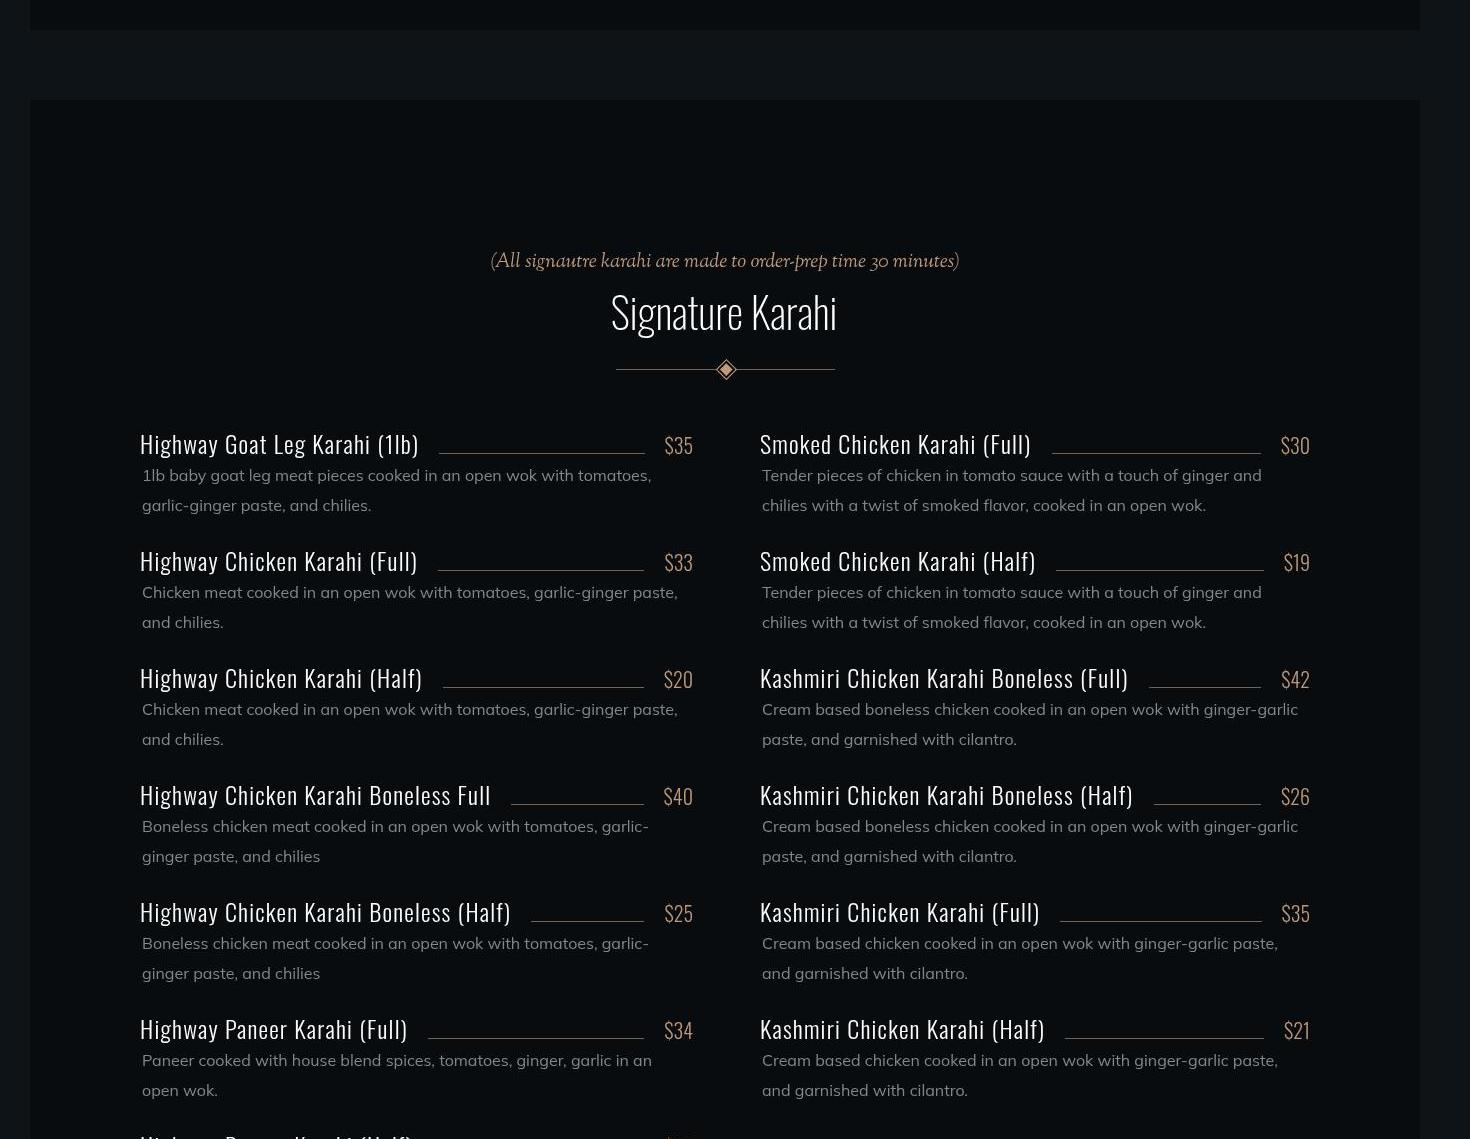Choose Highway Chicken Karahi Boneless (Half)
This screenshot has width=1470, height=1139.
click(x=325, y=912)
